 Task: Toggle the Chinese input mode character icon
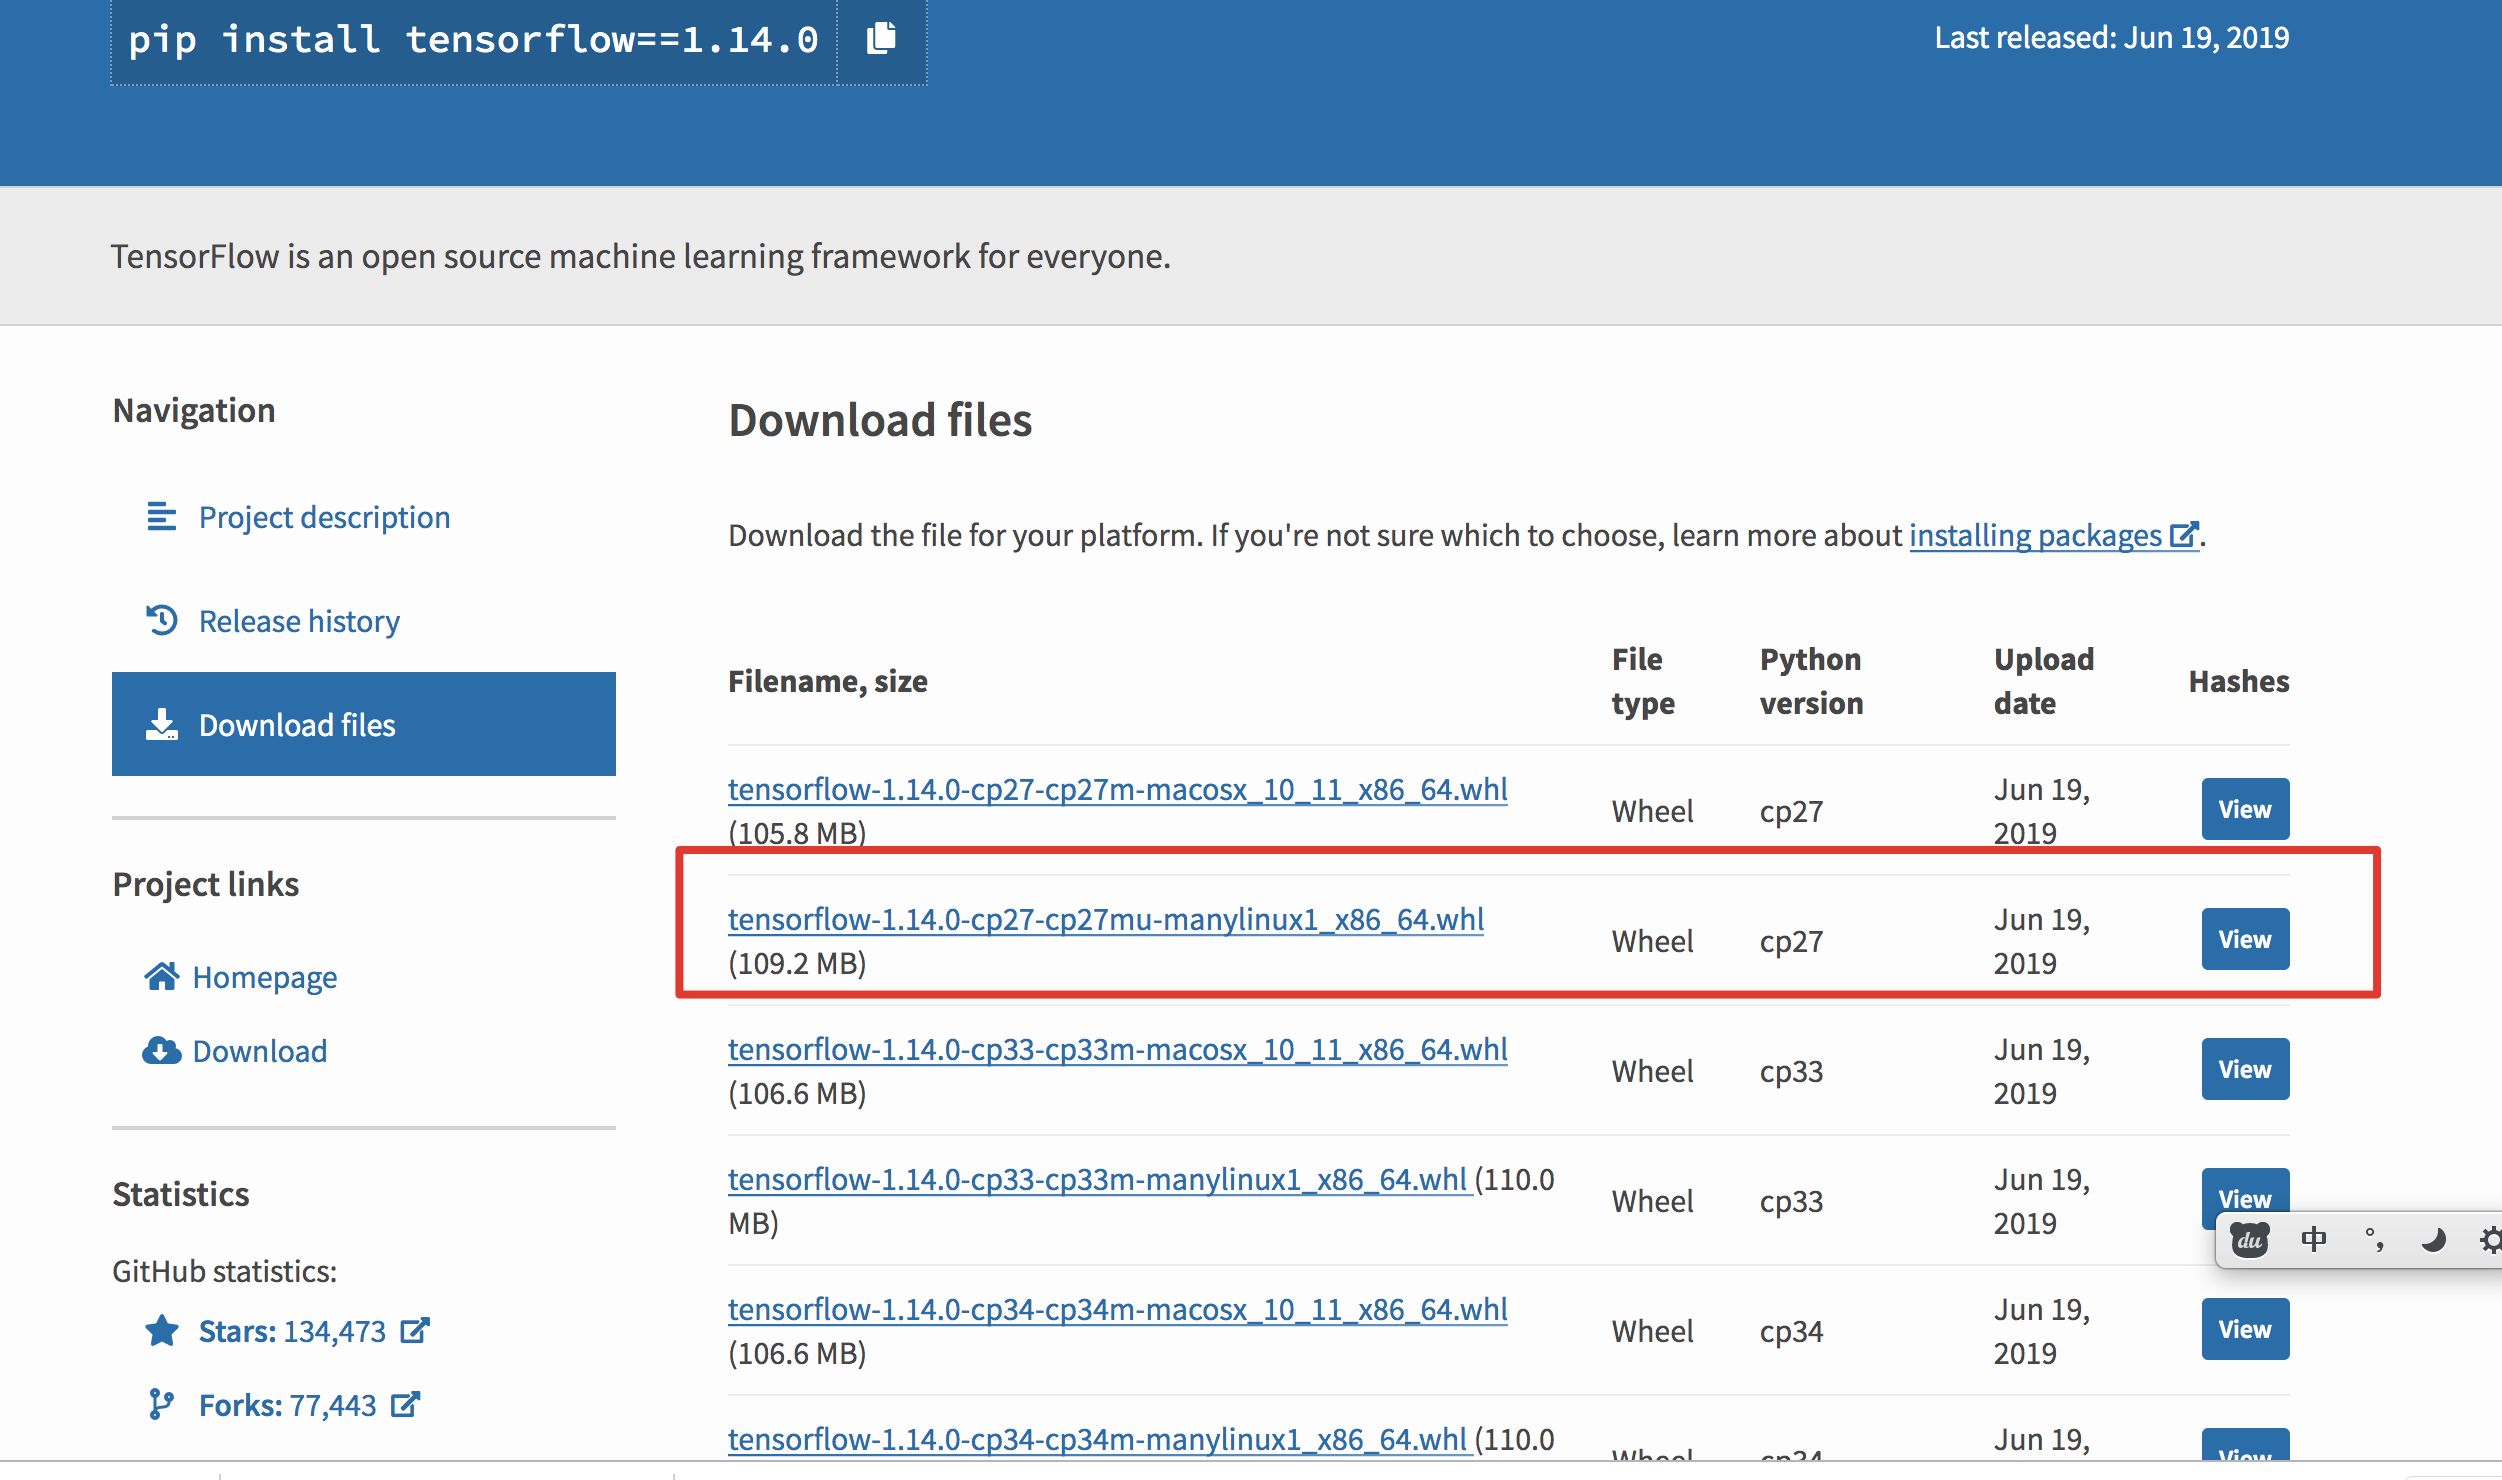pos(2314,1240)
